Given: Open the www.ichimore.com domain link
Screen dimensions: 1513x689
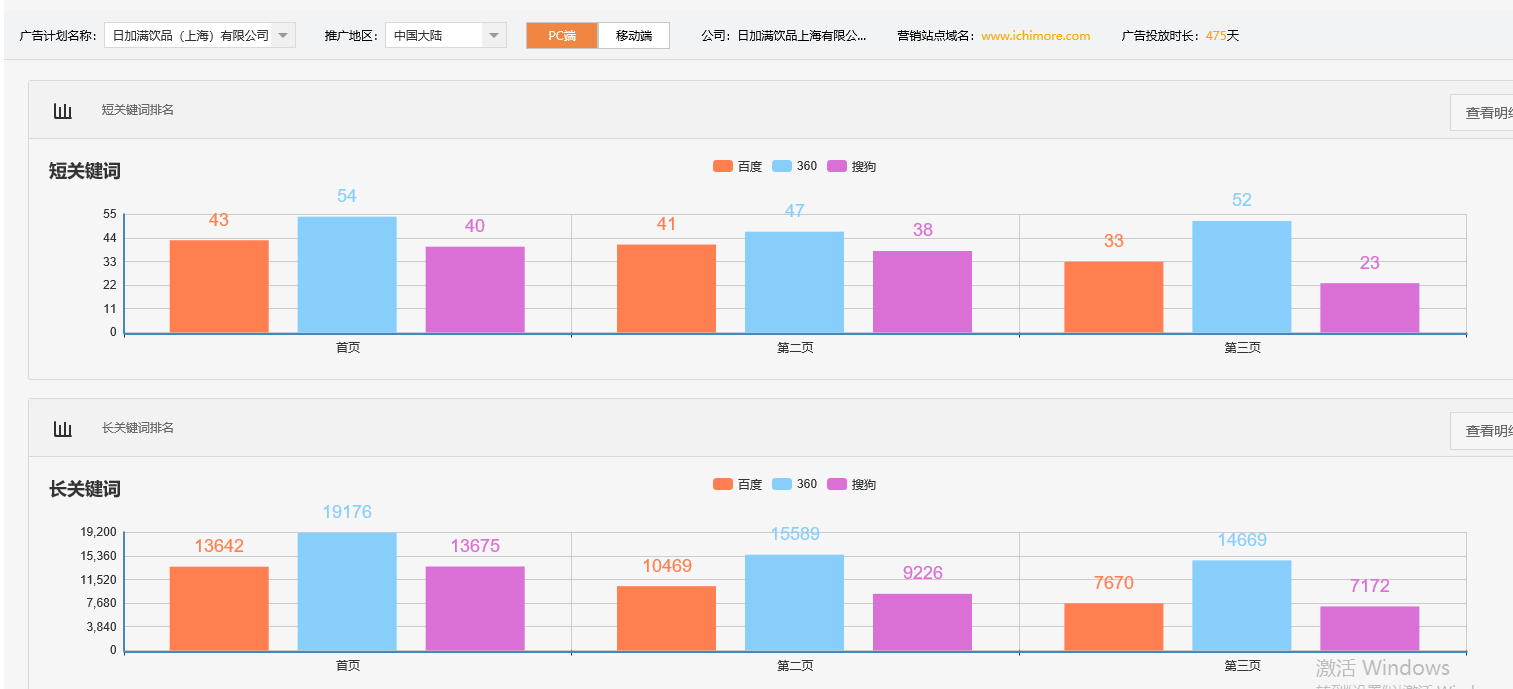Looking at the screenshot, I should pos(1035,36).
